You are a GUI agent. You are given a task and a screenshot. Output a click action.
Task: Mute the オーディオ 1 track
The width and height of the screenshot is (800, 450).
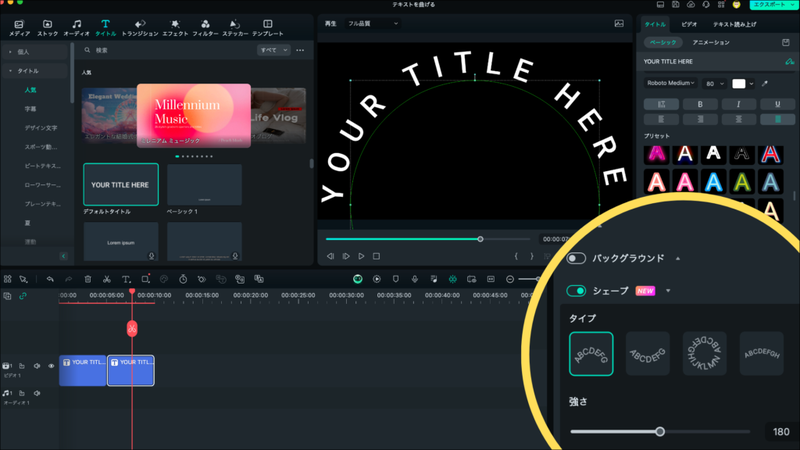[x=37, y=393]
